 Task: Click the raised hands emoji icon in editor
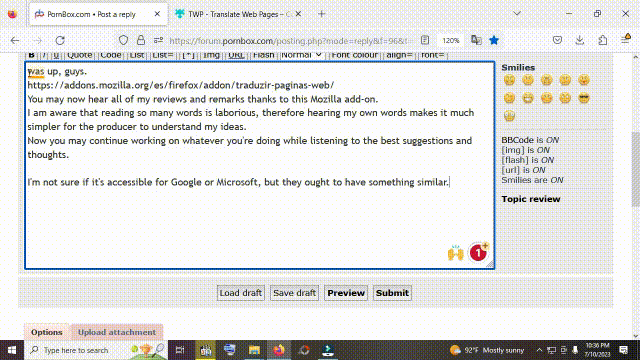coord(456,253)
